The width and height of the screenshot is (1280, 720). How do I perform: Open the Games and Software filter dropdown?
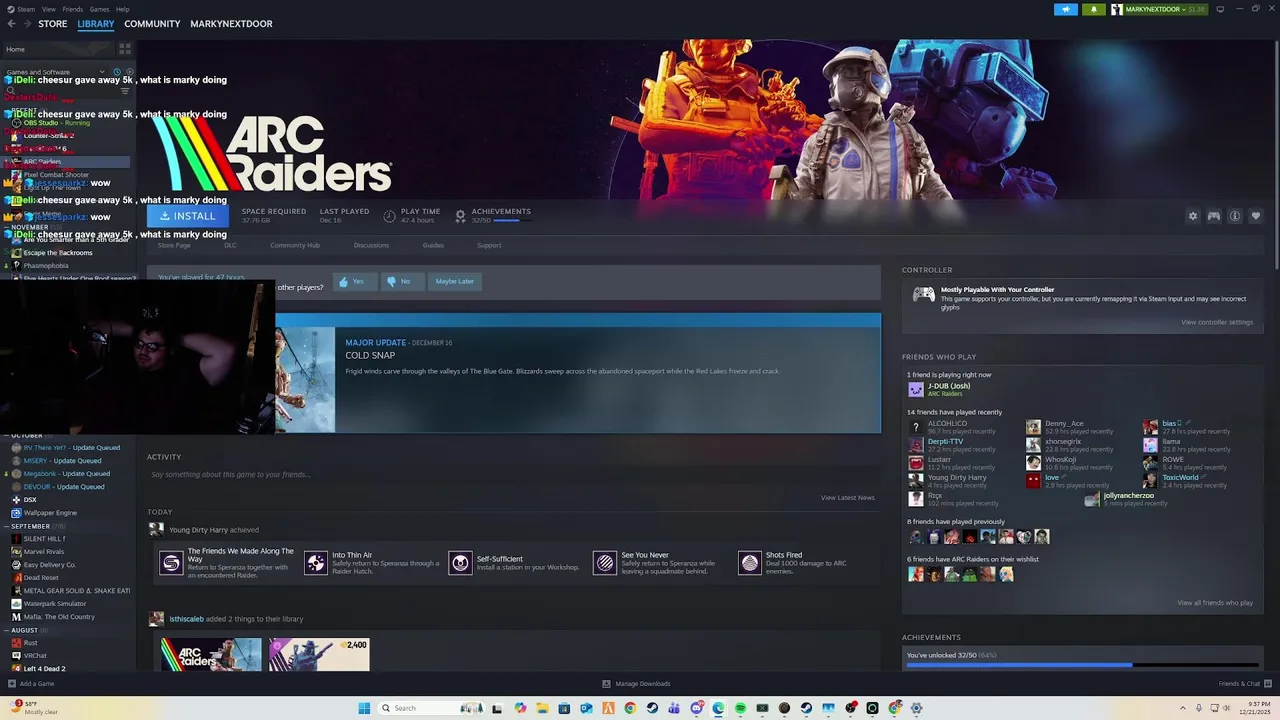point(55,72)
